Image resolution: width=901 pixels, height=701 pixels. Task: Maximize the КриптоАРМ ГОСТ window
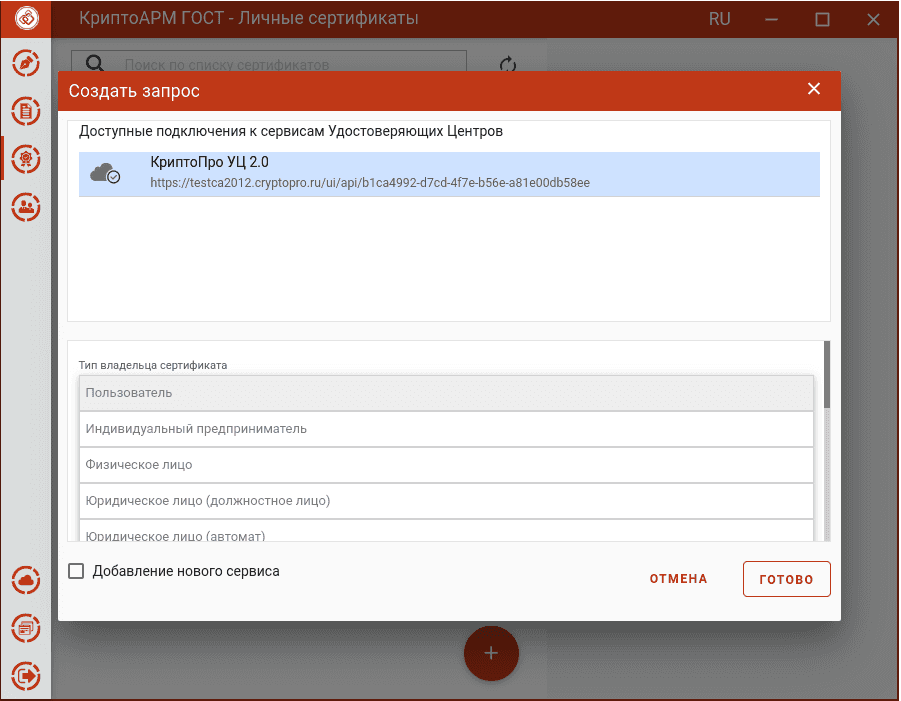coord(822,20)
